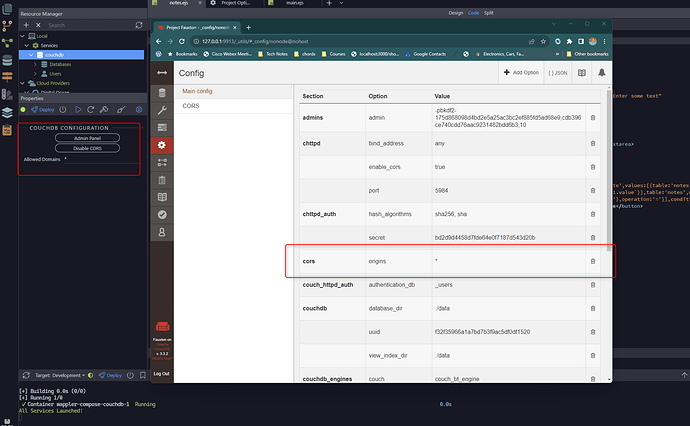Viewport: 690px width, 426px height.
Task: Collapse the couchdb tree node
Action: coord(31,55)
